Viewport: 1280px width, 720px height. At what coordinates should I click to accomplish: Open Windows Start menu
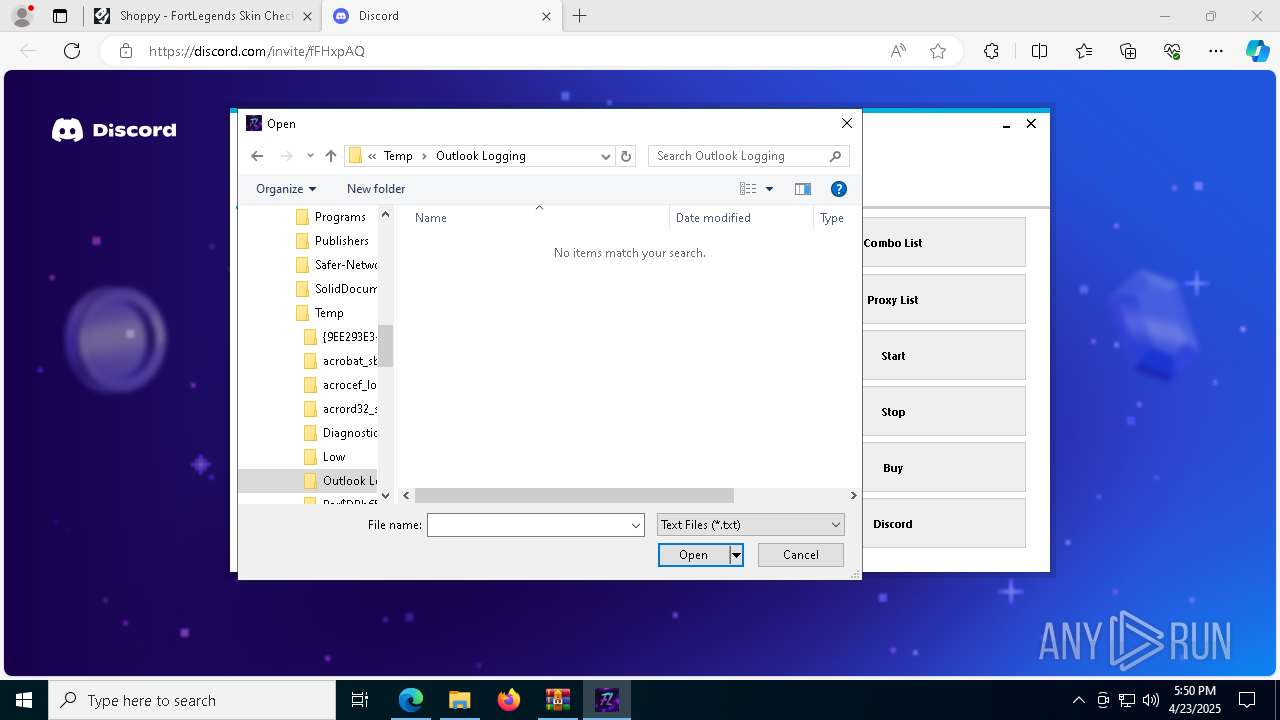click(x=24, y=700)
